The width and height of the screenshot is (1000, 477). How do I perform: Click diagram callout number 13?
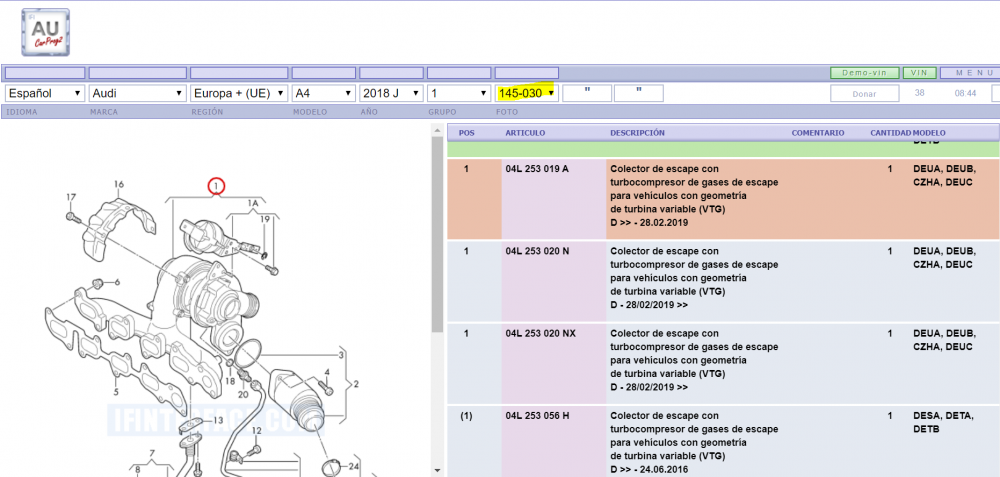click(218, 420)
